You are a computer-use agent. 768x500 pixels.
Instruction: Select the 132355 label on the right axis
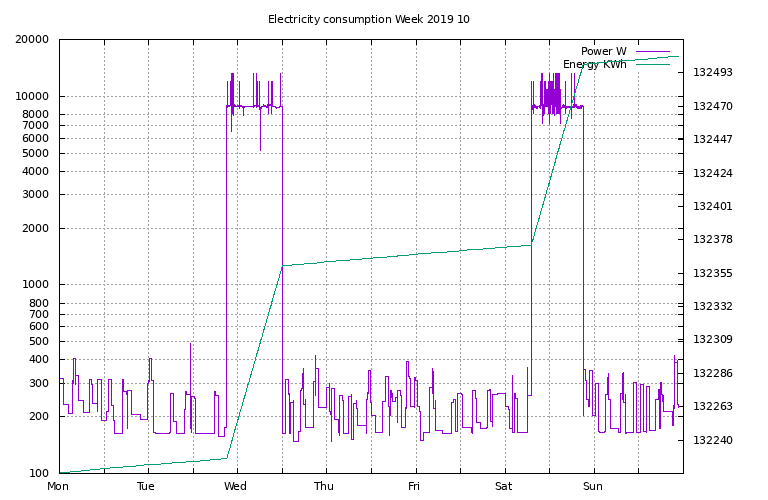pos(713,273)
